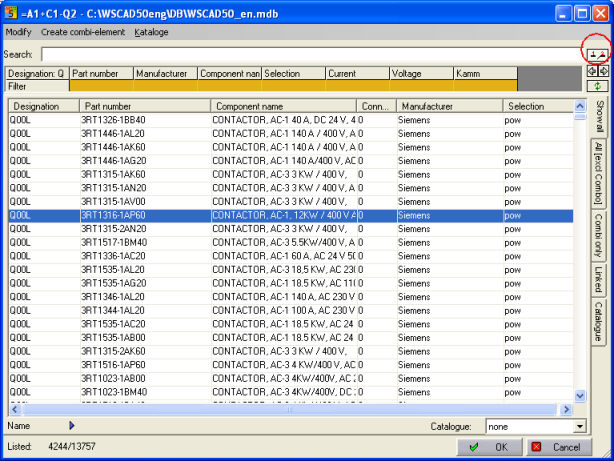Open the Kataloge menu
The image size is (614, 461).
point(151,32)
